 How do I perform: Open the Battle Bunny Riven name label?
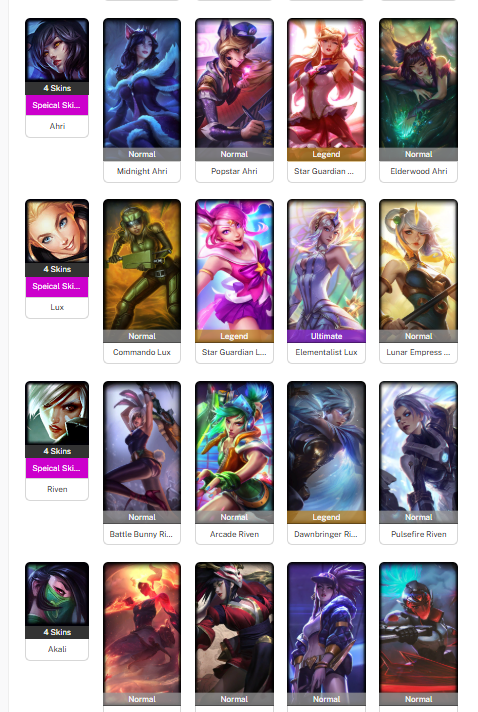point(142,534)
